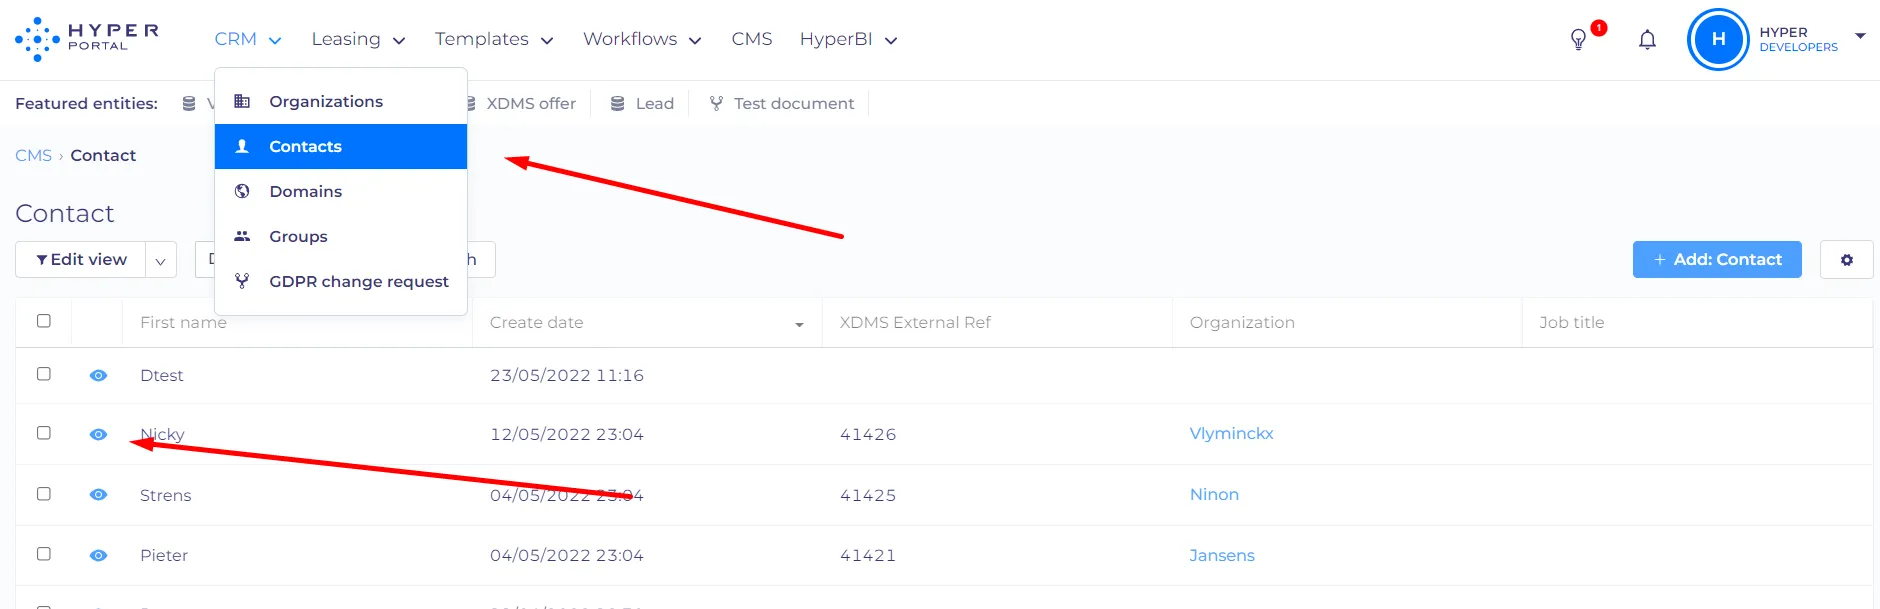Screen dimensions: 1880x609
Task: Expand the CRM menu
Action: pos(248,39)
